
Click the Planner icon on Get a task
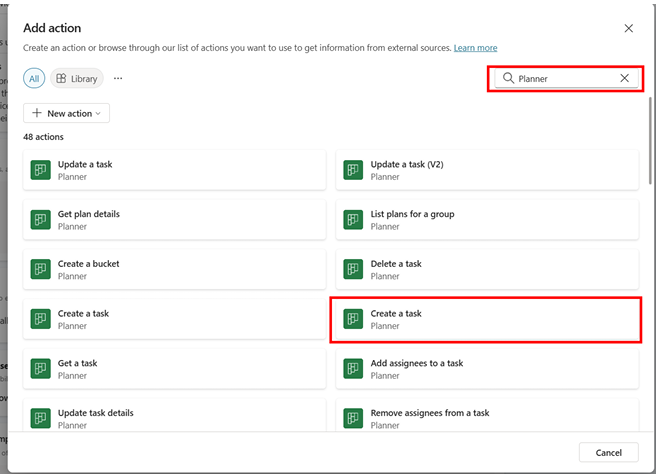[40, 369]
